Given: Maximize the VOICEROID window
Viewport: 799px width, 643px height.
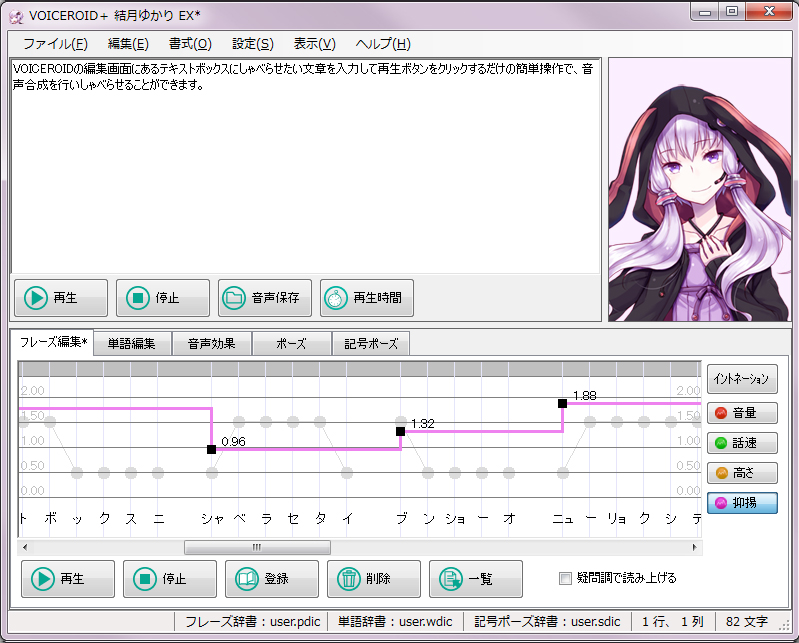Looking at the screenshot, I should coord(732,12).
